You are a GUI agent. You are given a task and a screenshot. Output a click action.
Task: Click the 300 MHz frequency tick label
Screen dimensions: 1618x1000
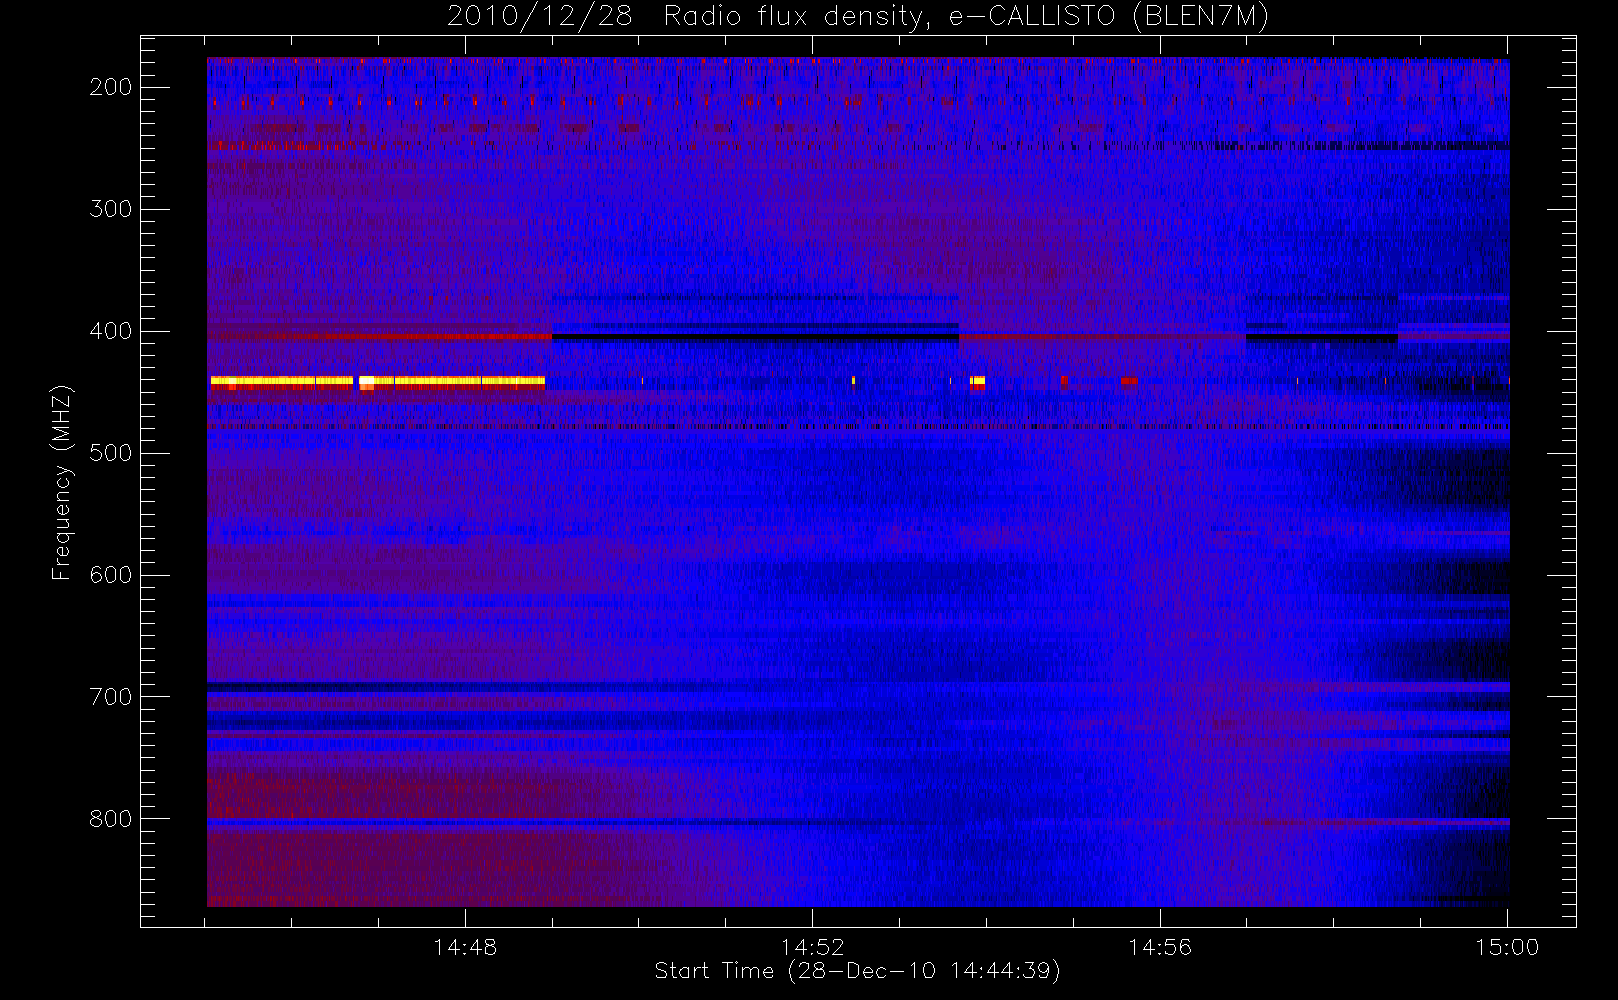pos(111,209)
